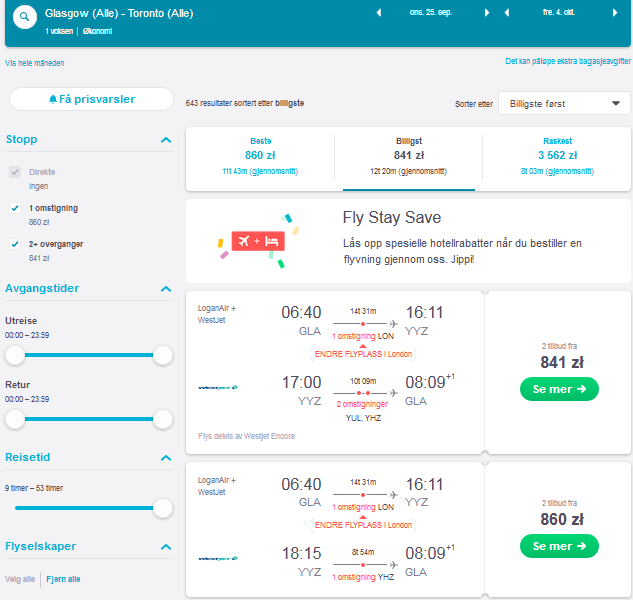
Task: Select the Raskest 3 562 zł tab
Action: point(557,156)
